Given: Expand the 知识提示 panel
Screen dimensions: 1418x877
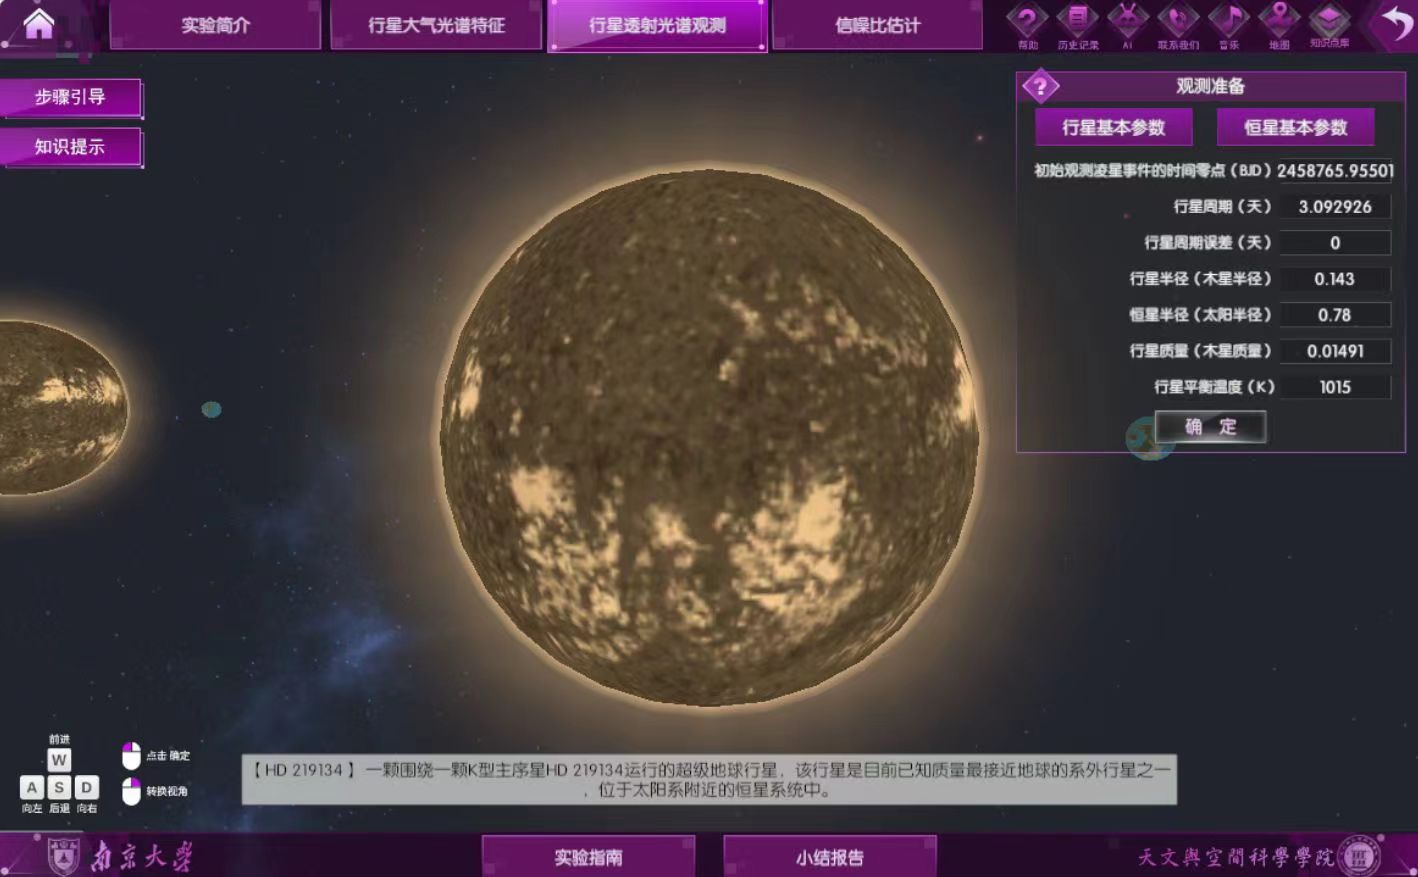Looking at the screenshot, I should (x=70, y=147).
